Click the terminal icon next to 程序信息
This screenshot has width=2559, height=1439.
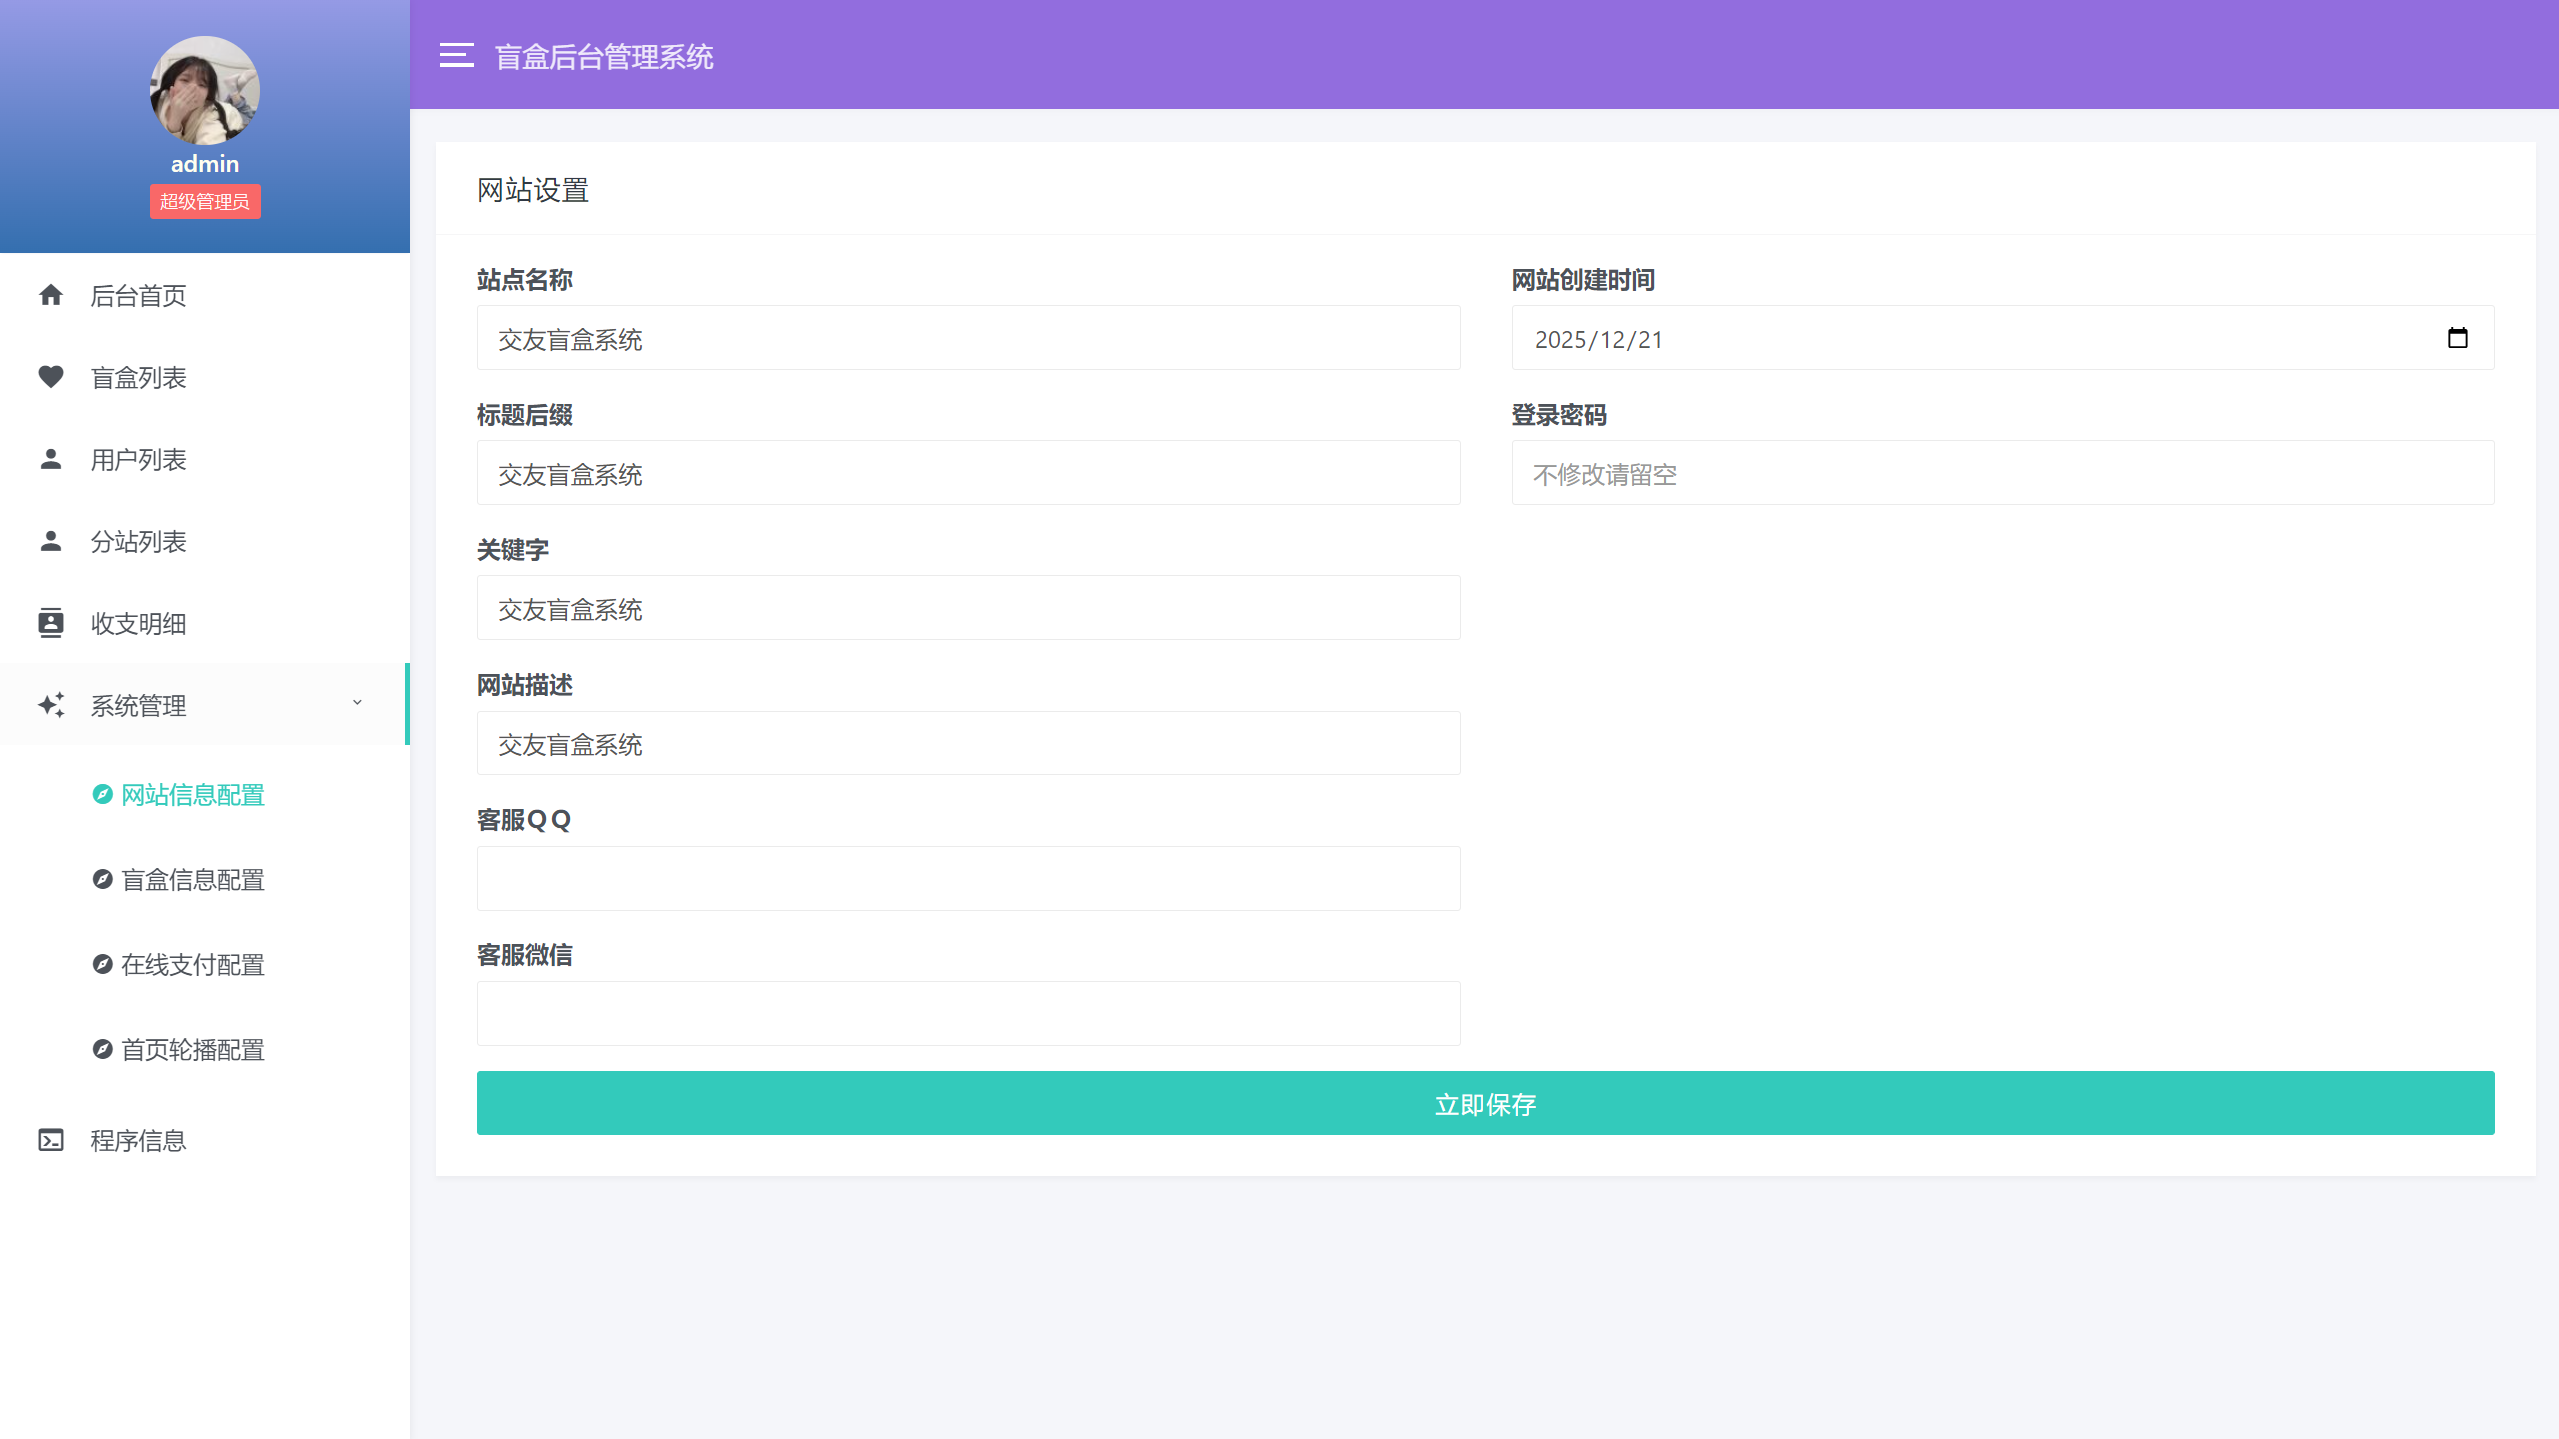(52, 1140)
